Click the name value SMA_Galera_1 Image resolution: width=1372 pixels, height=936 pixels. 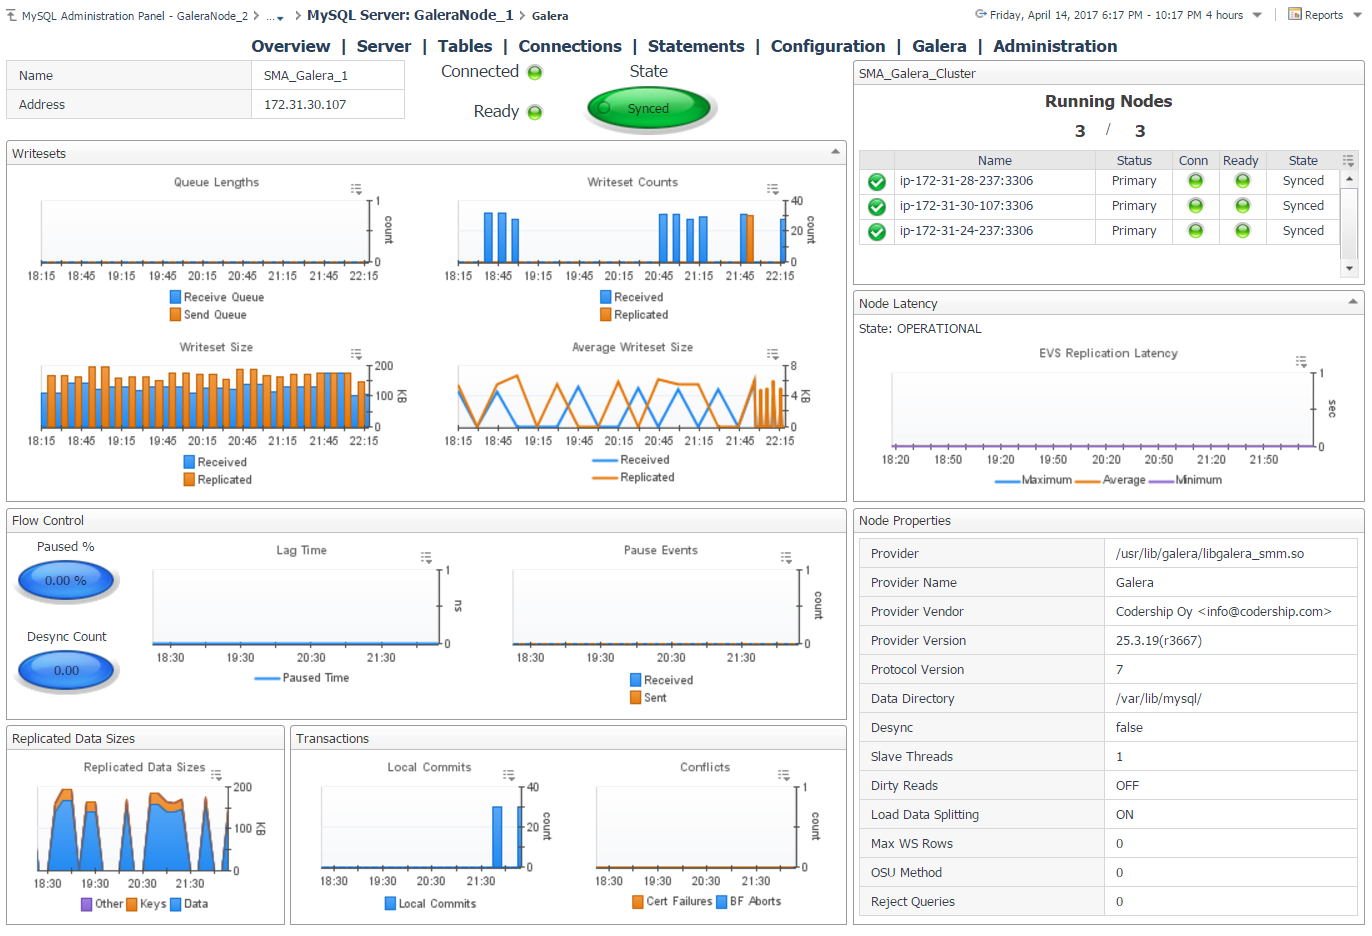306,75
